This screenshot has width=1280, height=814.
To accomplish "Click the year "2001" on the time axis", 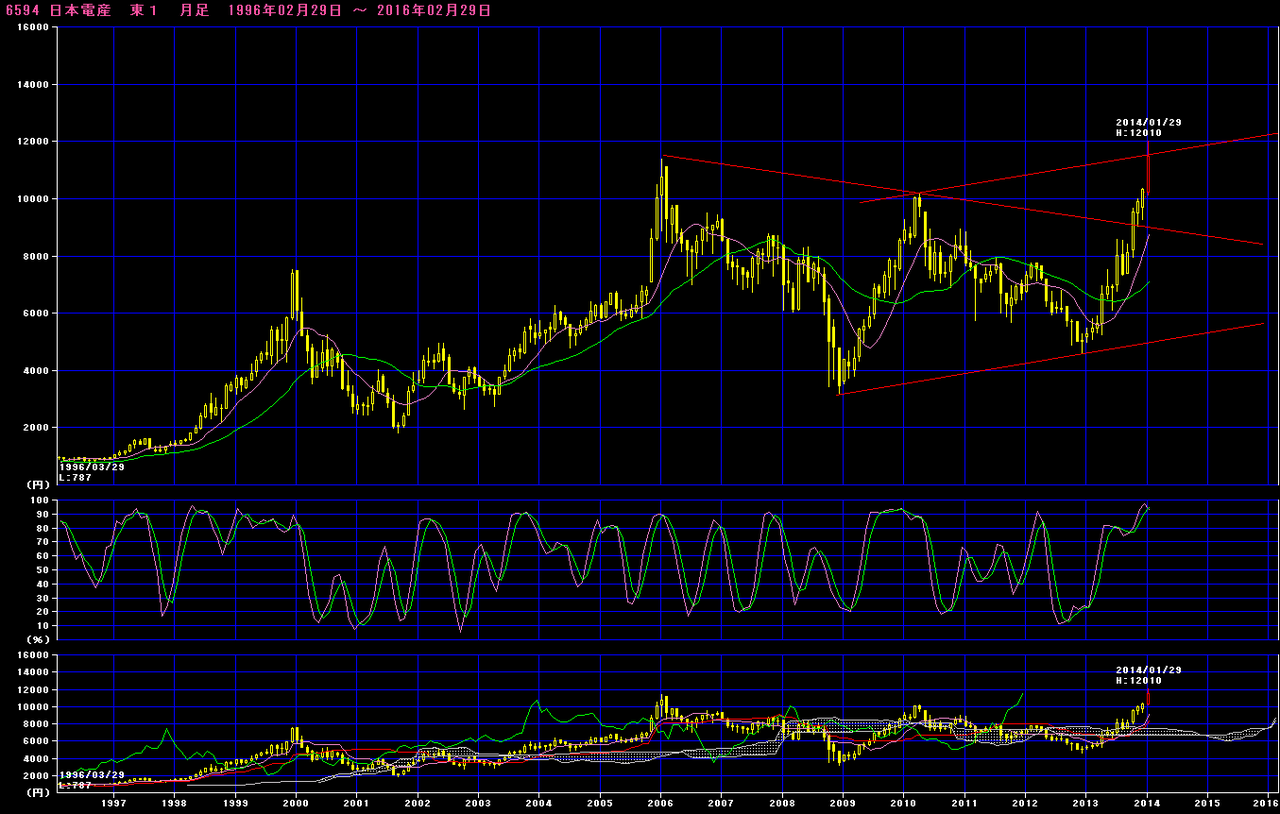I will [357, 802].
